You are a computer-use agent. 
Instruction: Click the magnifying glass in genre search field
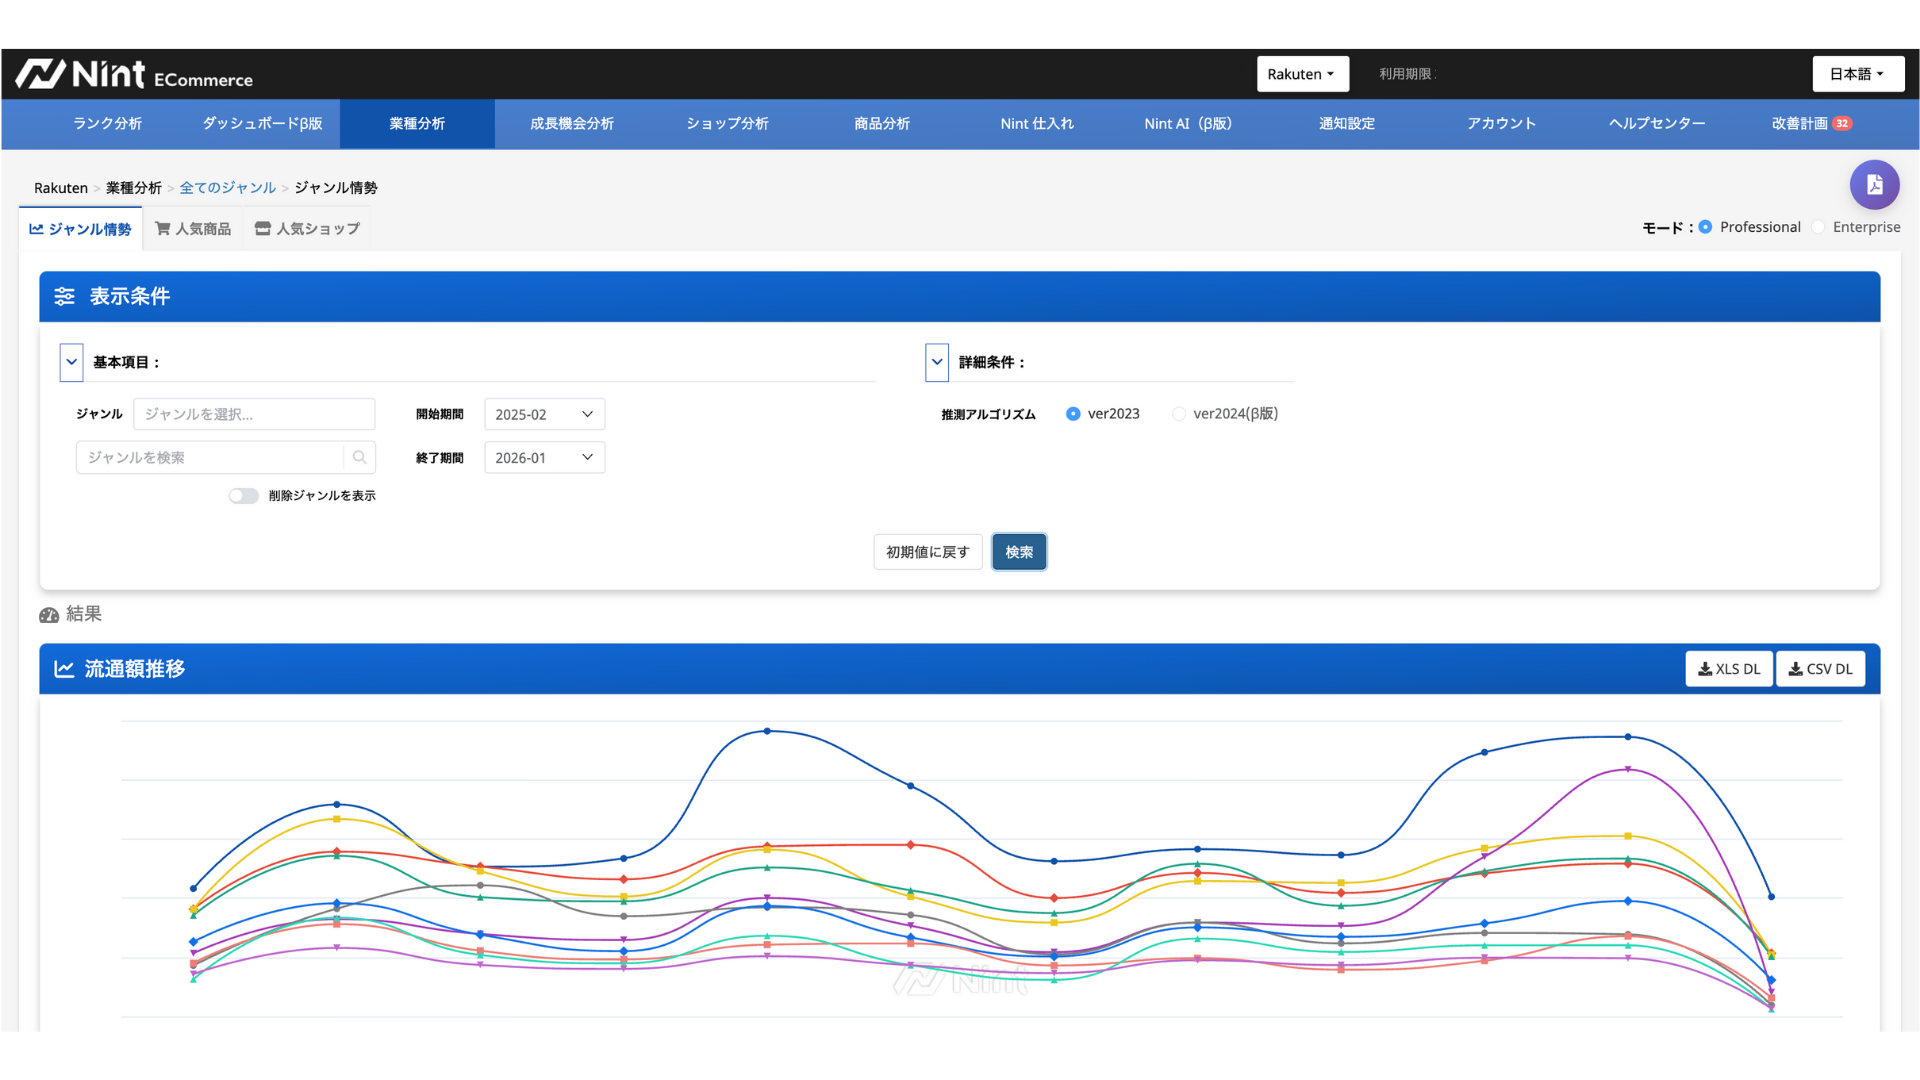tap(359, 457)
